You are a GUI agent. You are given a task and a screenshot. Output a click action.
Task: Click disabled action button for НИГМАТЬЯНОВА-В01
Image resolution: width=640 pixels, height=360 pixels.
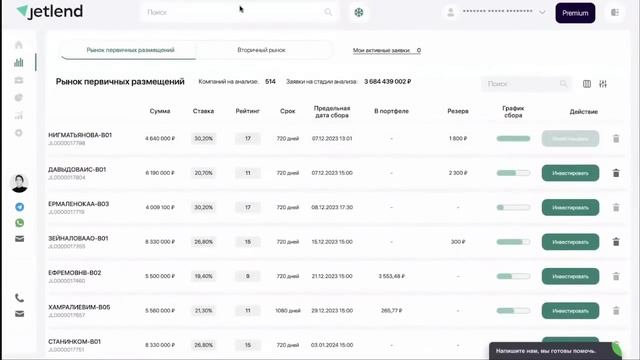(570, 139)
